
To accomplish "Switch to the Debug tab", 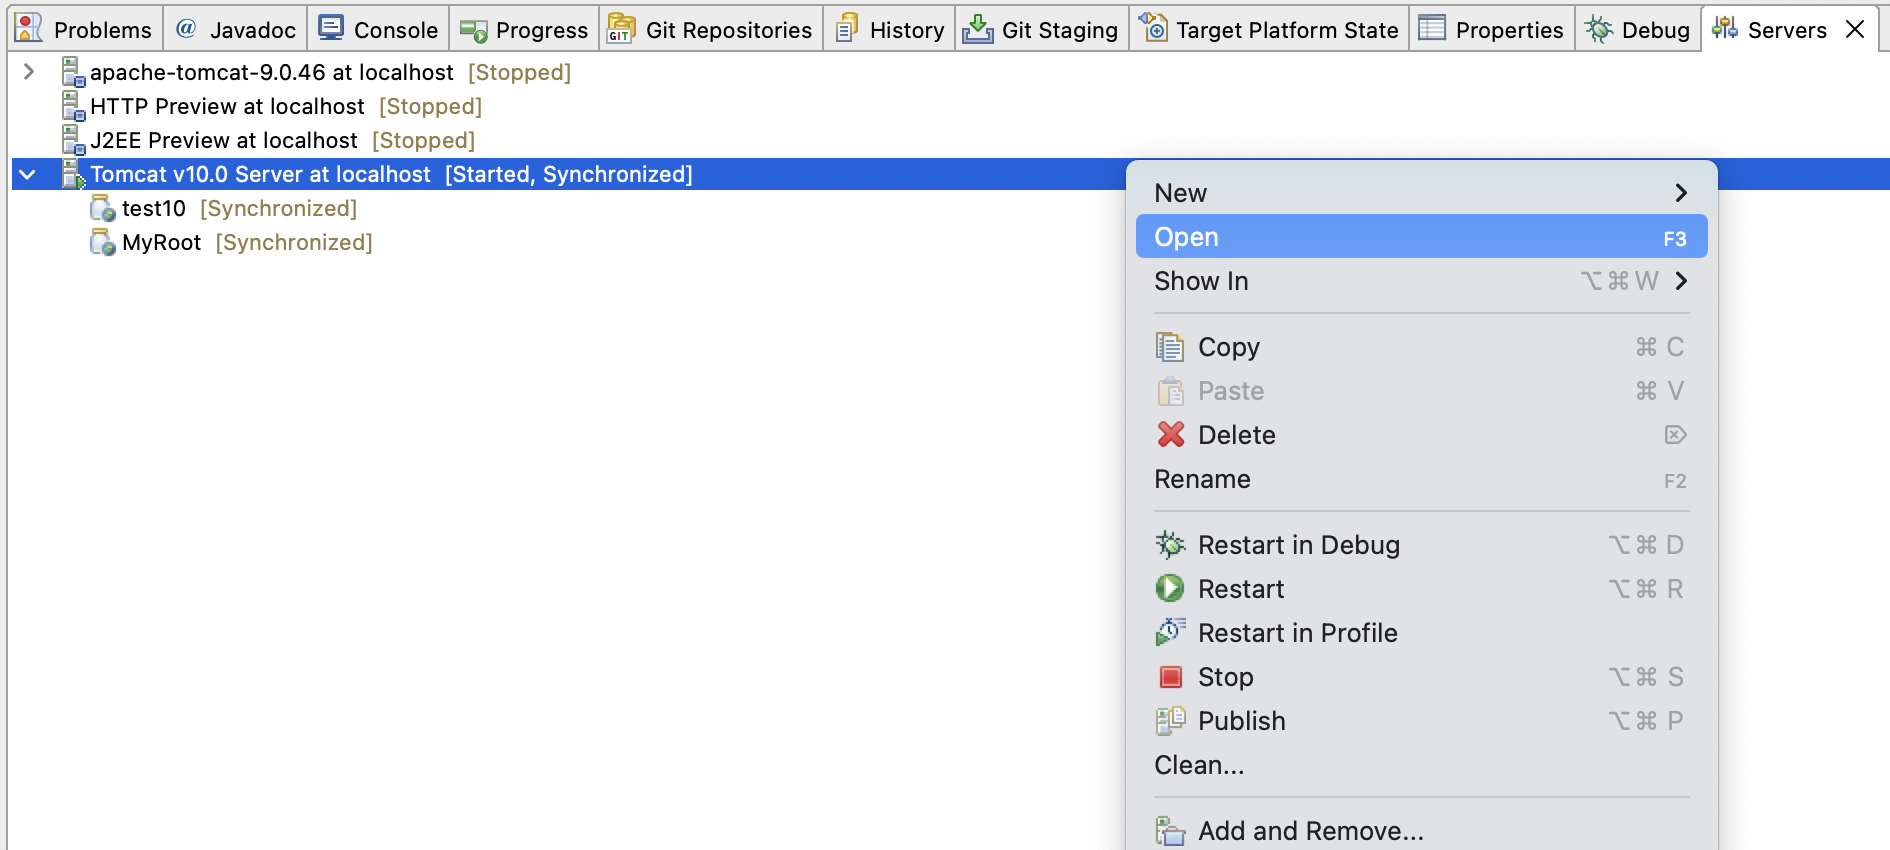I will click(1638, 29).
